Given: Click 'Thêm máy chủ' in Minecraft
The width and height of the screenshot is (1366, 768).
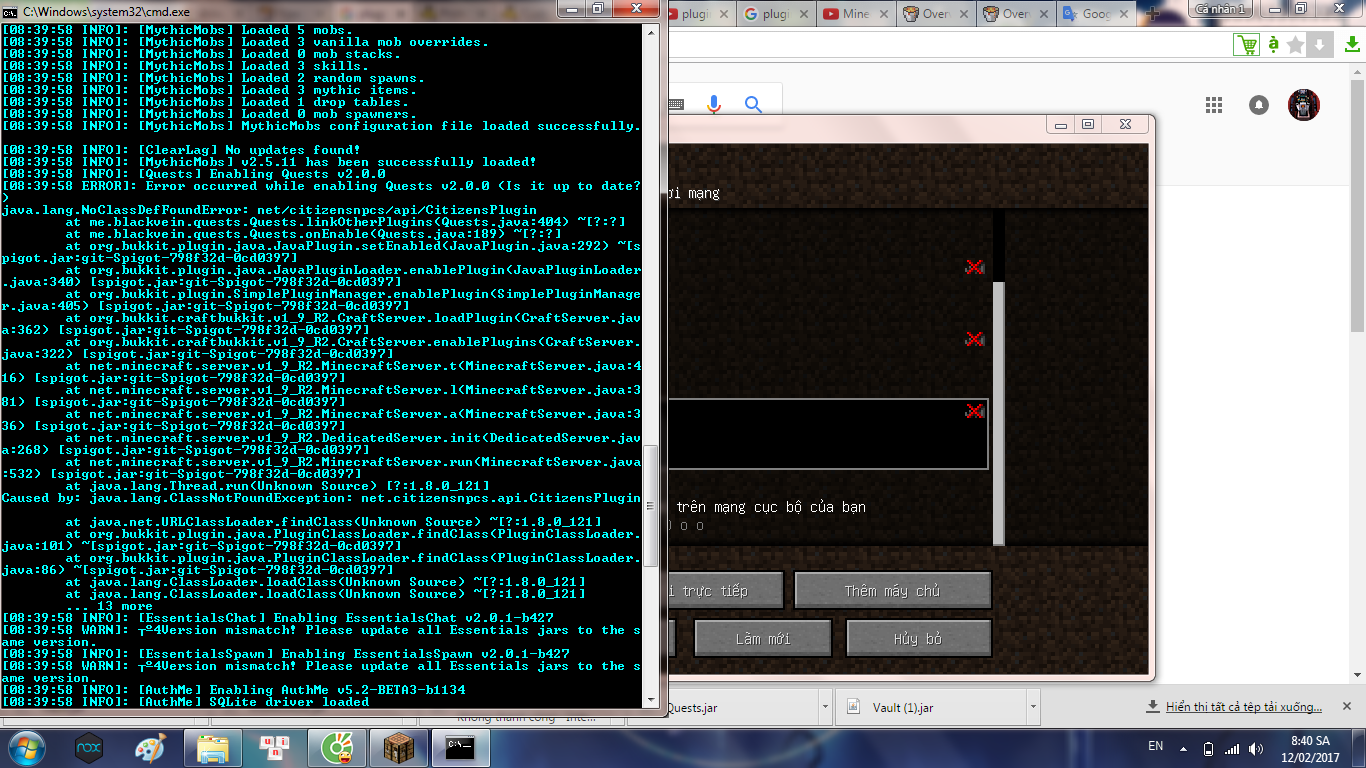Looking at the screenshot, I should coord(892,591).
